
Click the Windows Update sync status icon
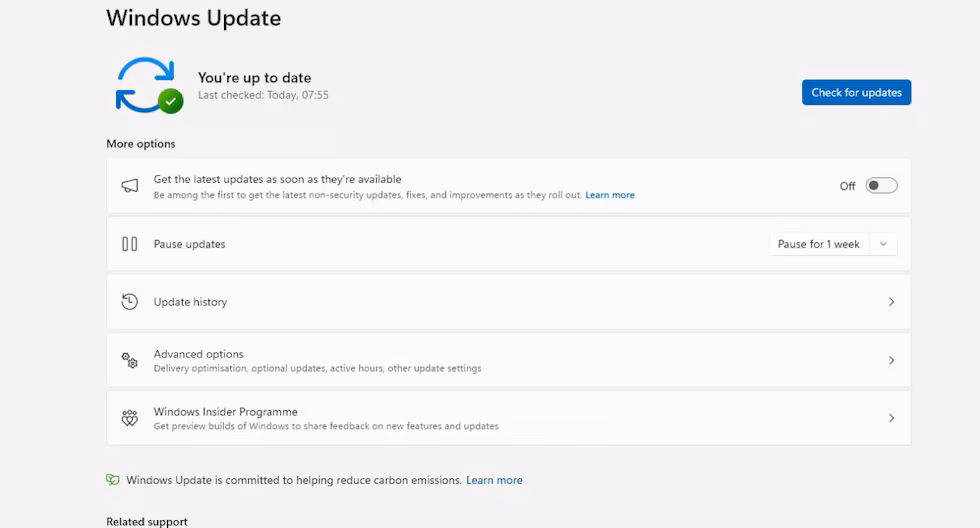pyautogui.click(x=148, y=85)
